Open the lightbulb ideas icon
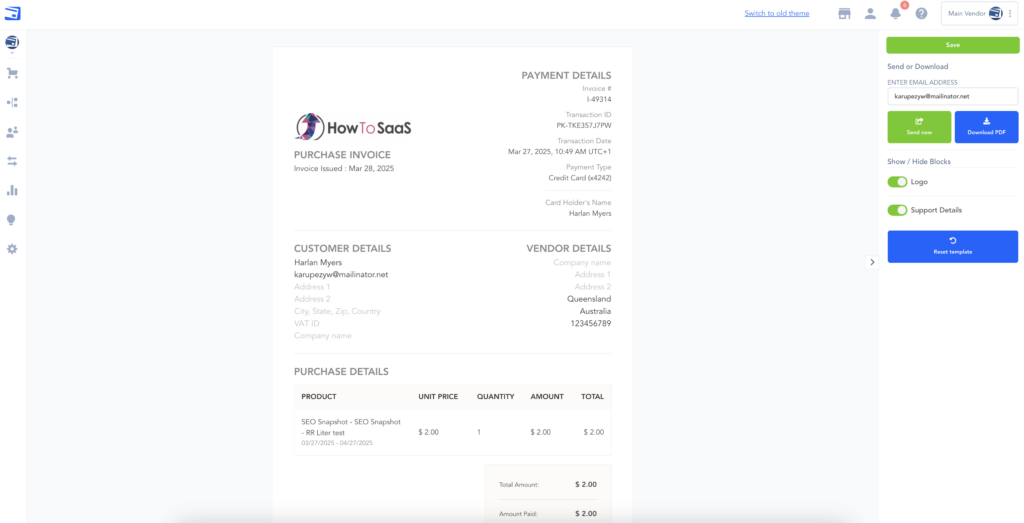Viewport: 1024px width, 523px height. (x=12, y=219)
